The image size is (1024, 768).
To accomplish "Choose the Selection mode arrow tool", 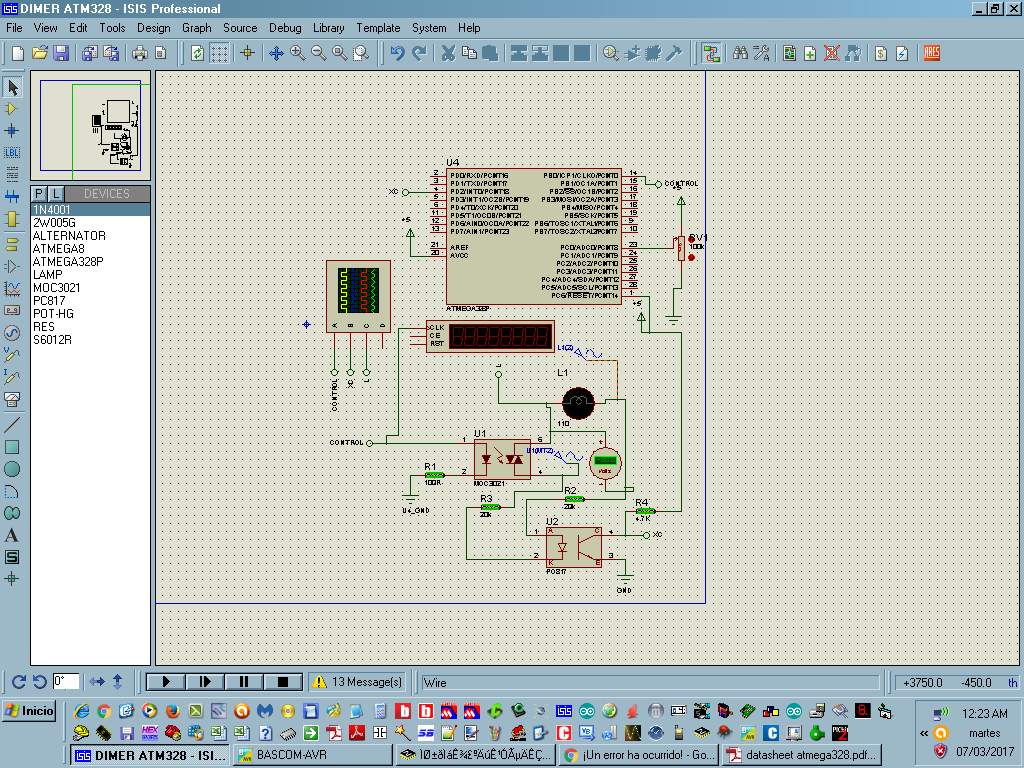I will pyautogui.click(x=12, y=87).
